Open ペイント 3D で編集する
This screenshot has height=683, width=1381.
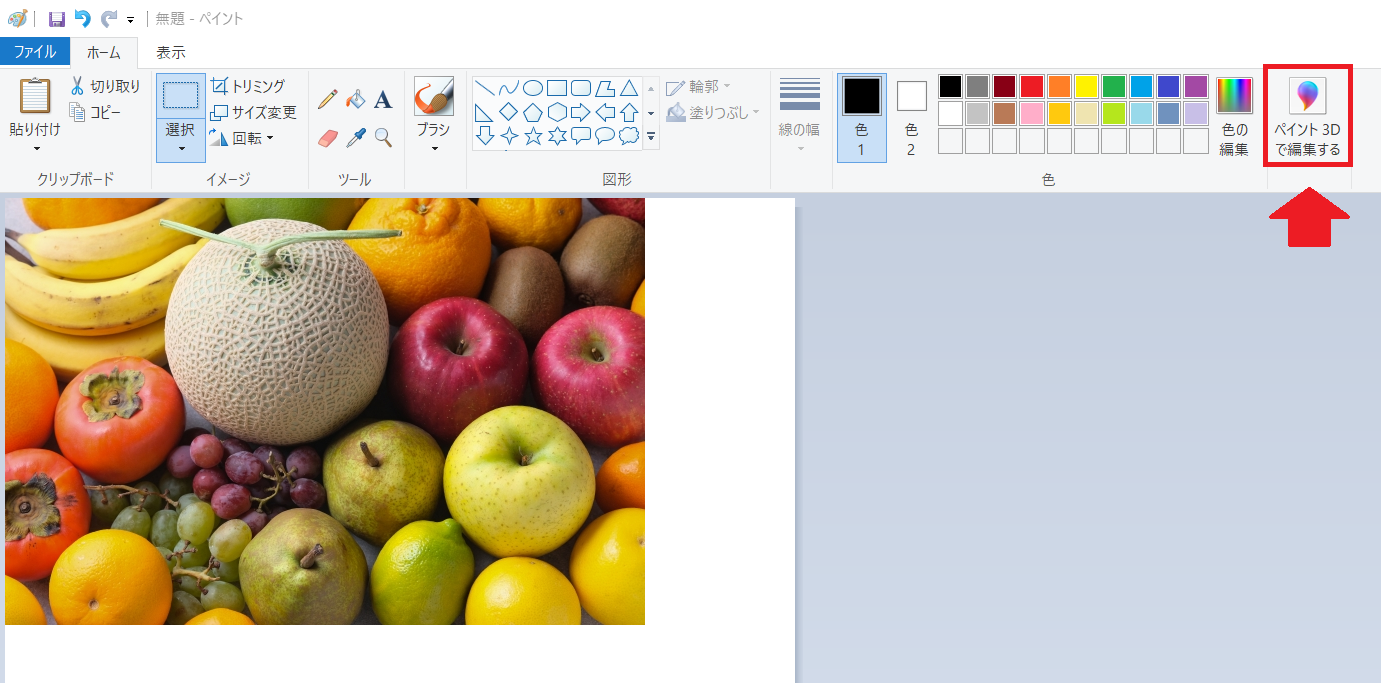click(x=1307, y=119)
